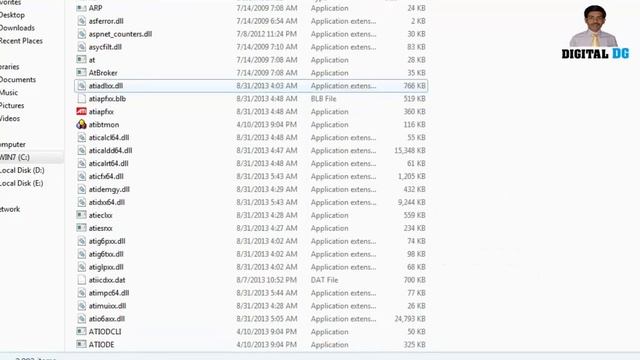Viewport: 640px width, 360px height.
Task: Select file name ATIODCLI
Action: click(x=105, y=331)
